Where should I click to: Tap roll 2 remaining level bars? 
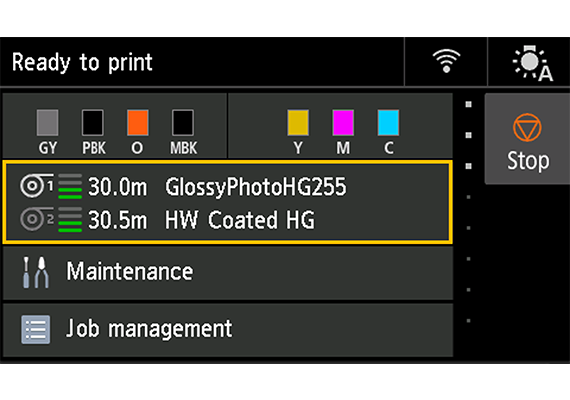[70, 220]
